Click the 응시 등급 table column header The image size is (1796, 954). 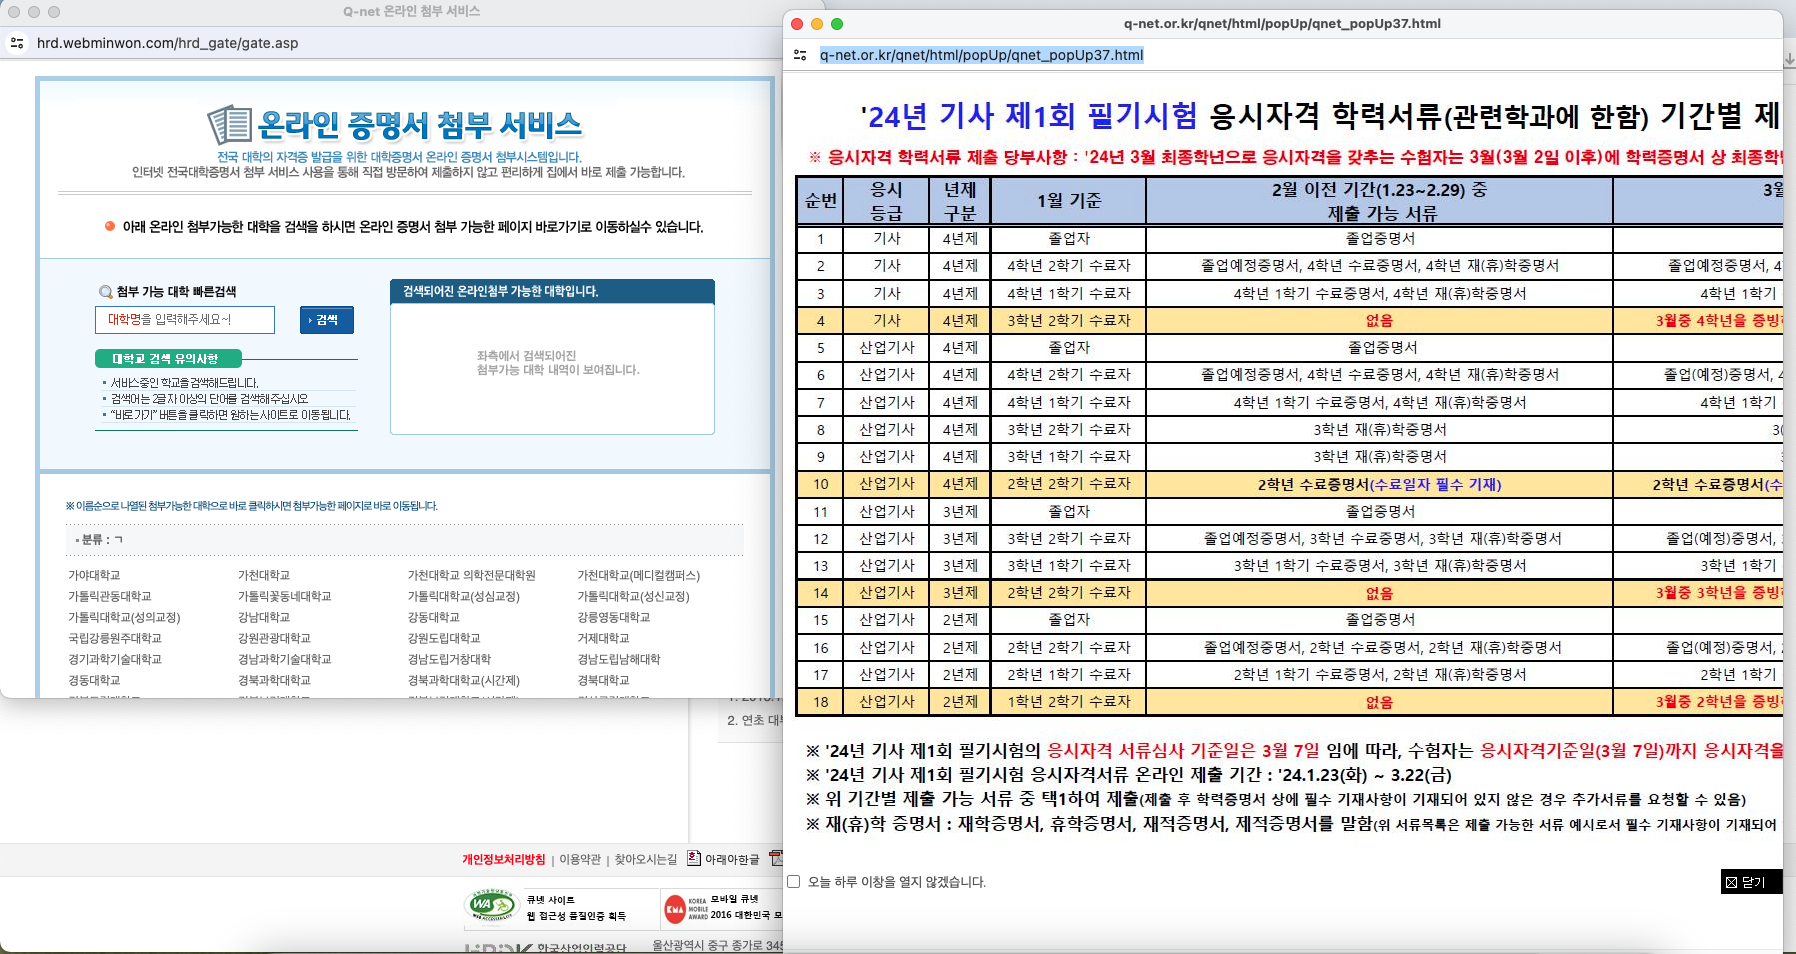887,200
